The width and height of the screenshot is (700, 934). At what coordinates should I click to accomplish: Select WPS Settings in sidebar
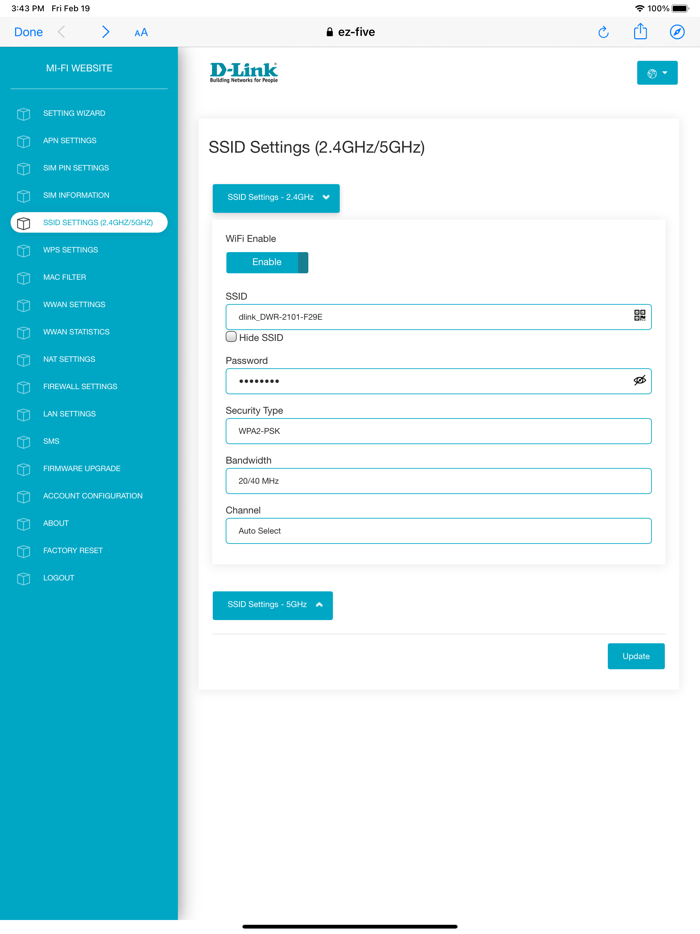point(70,250)
